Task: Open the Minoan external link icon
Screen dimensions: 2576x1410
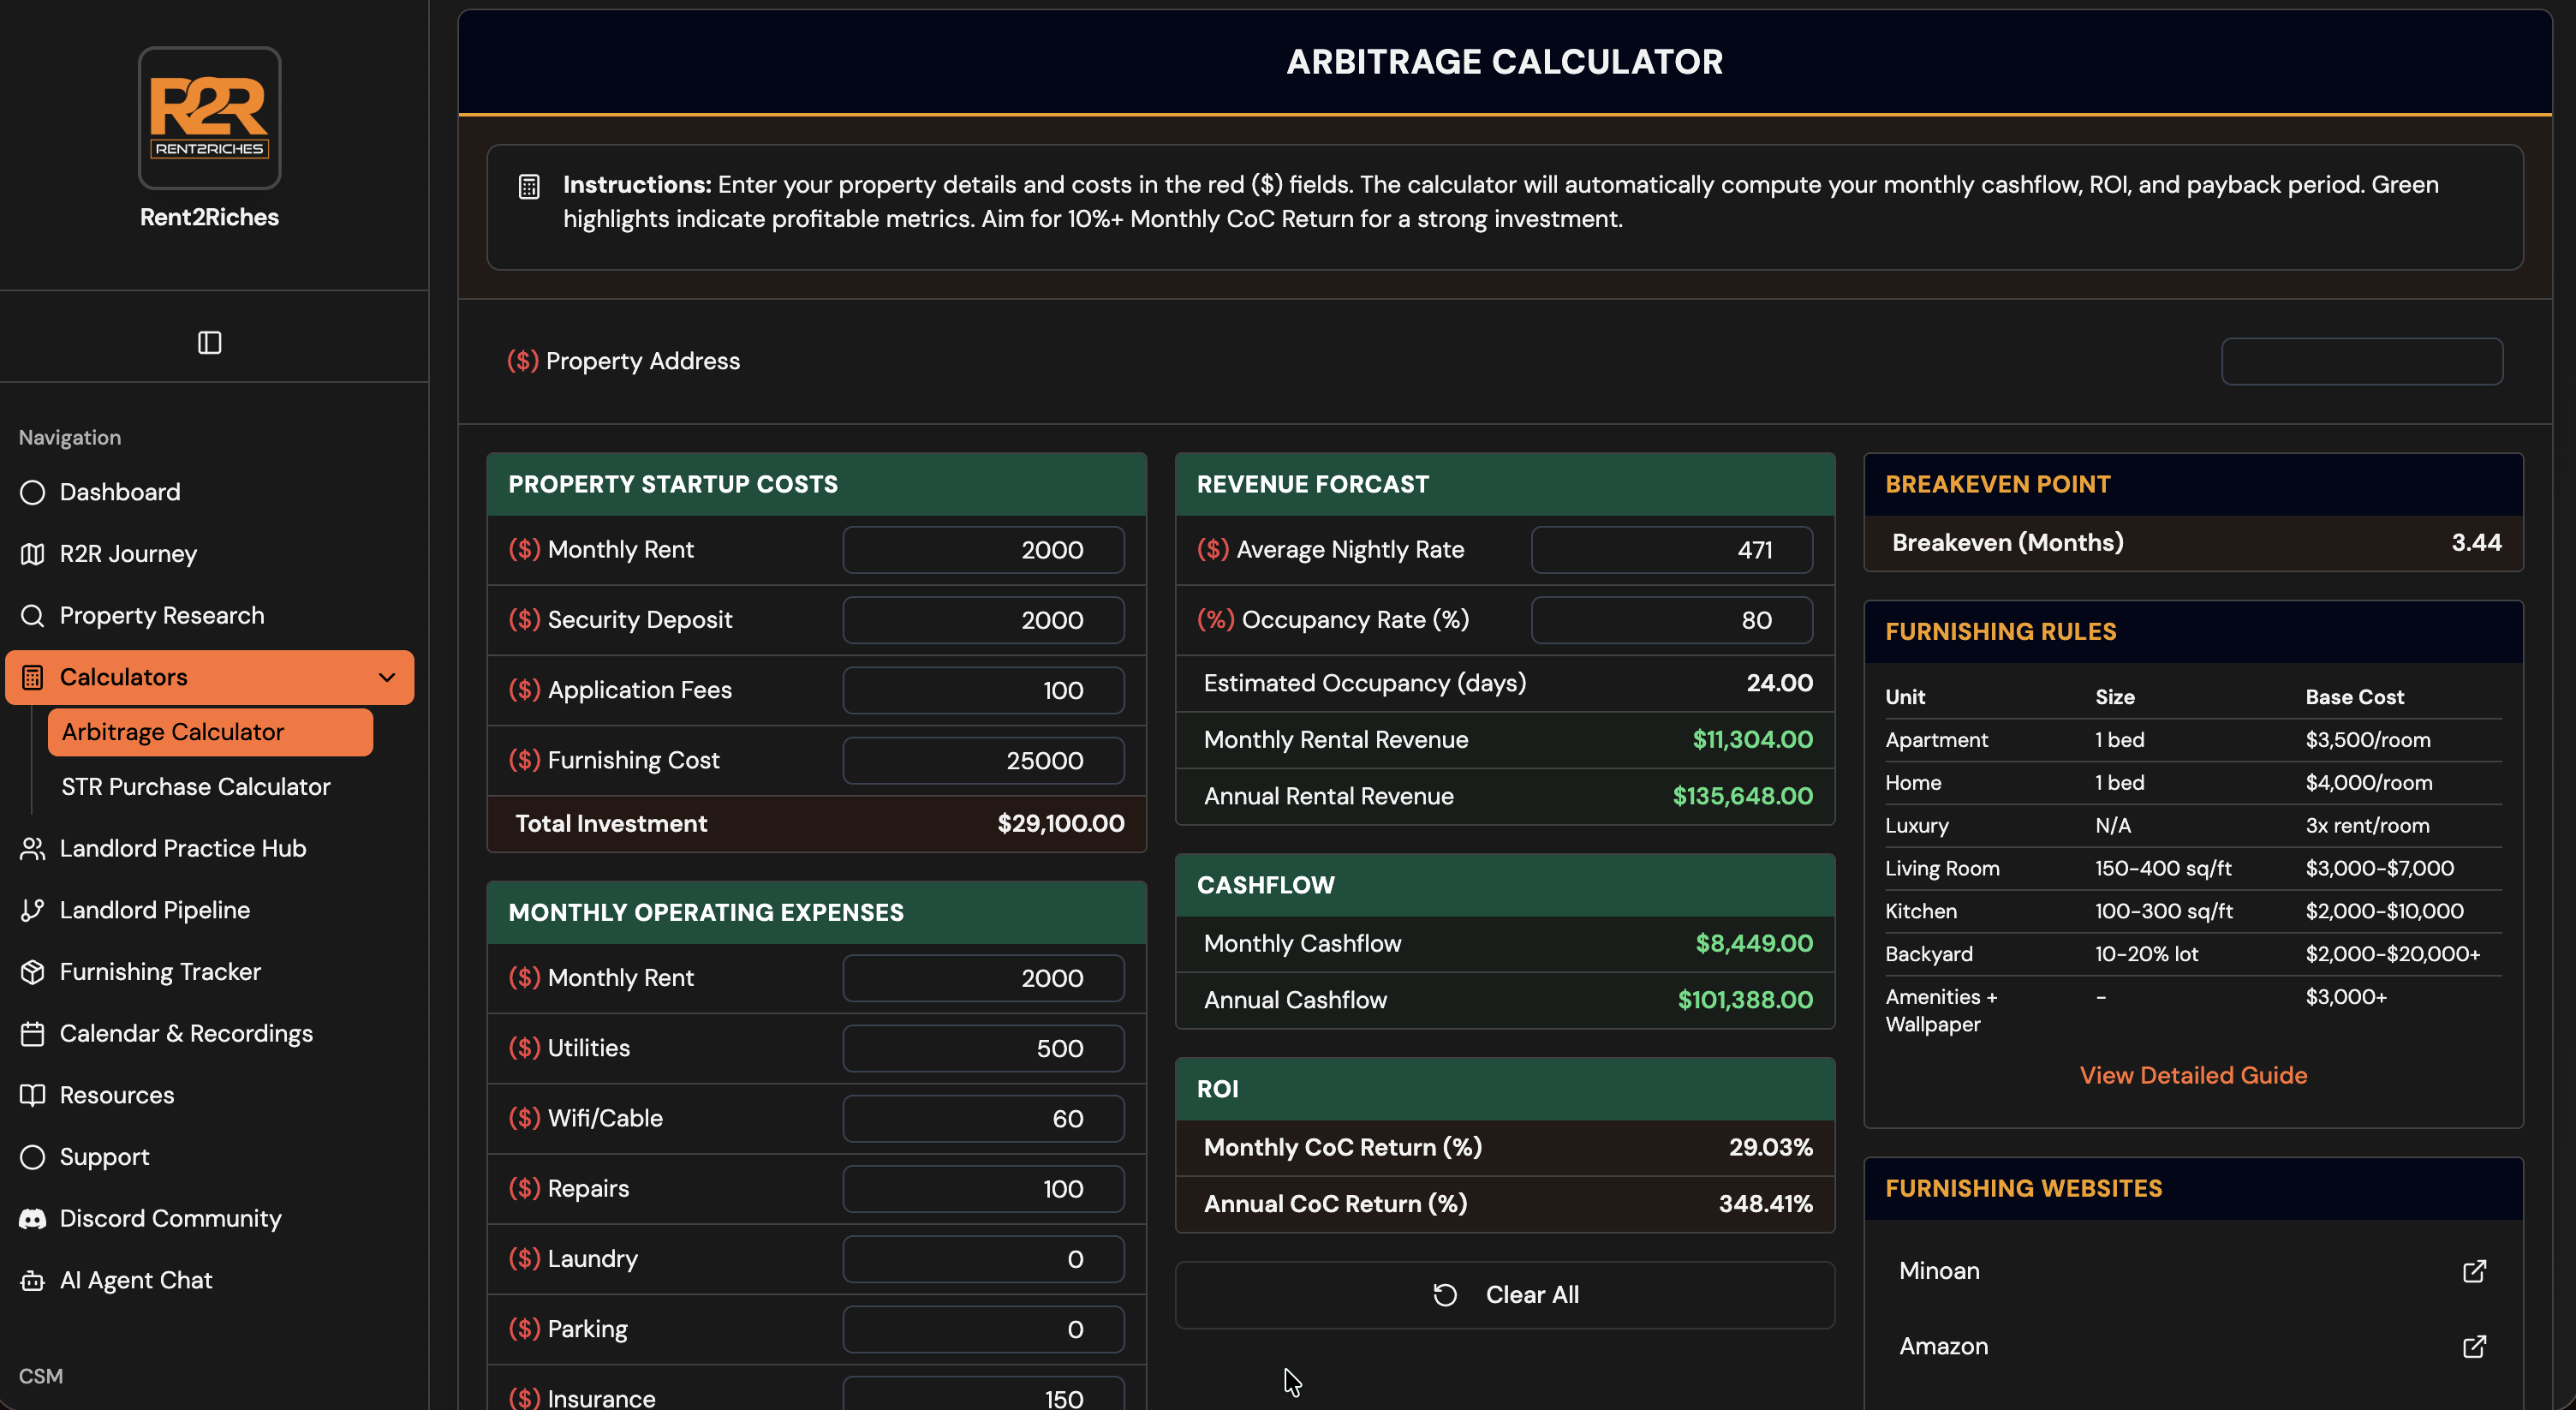Action: coord(2473,1271)
